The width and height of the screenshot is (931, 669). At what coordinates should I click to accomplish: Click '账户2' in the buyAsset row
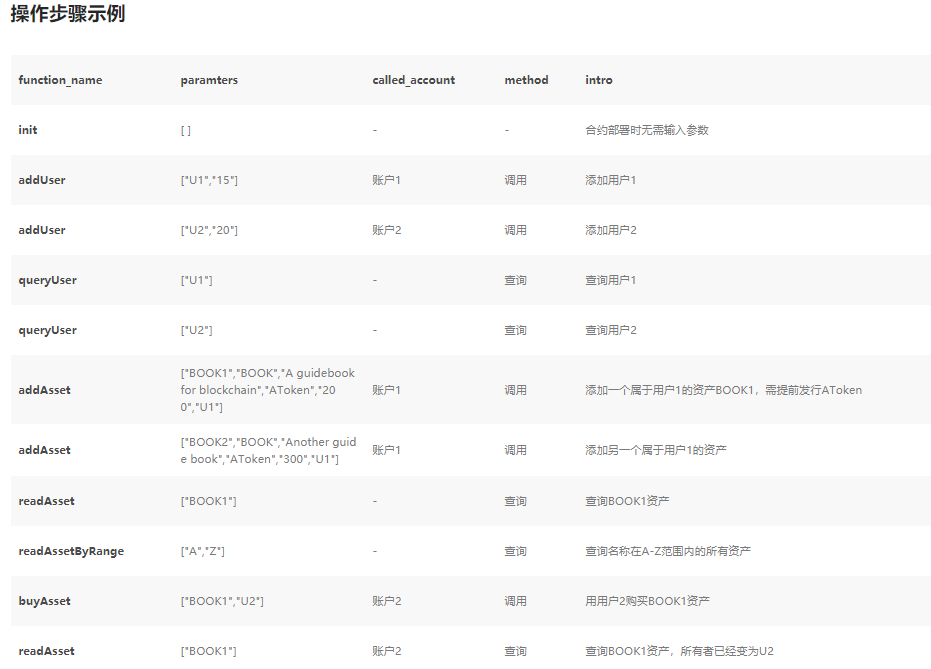click(x=387, y=601)
